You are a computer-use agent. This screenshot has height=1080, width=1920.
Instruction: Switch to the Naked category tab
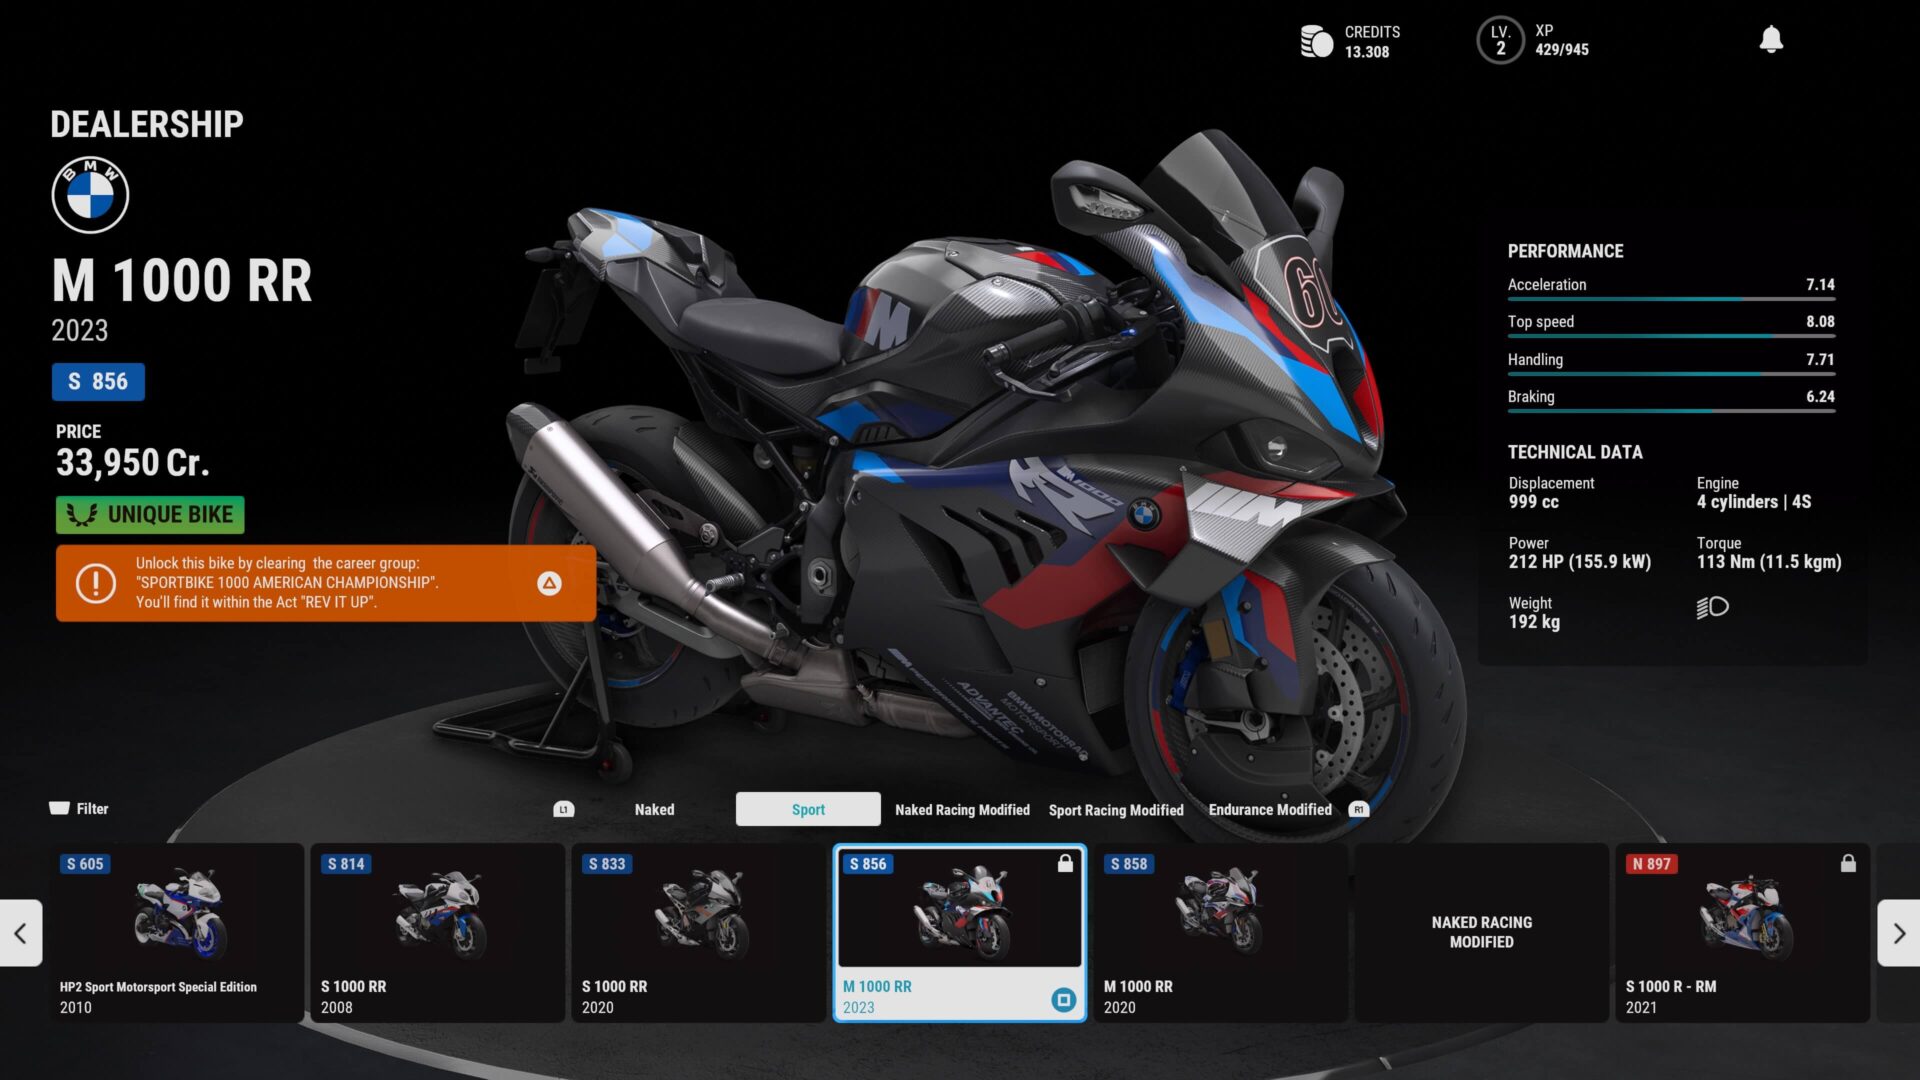(x=654, y=809)
